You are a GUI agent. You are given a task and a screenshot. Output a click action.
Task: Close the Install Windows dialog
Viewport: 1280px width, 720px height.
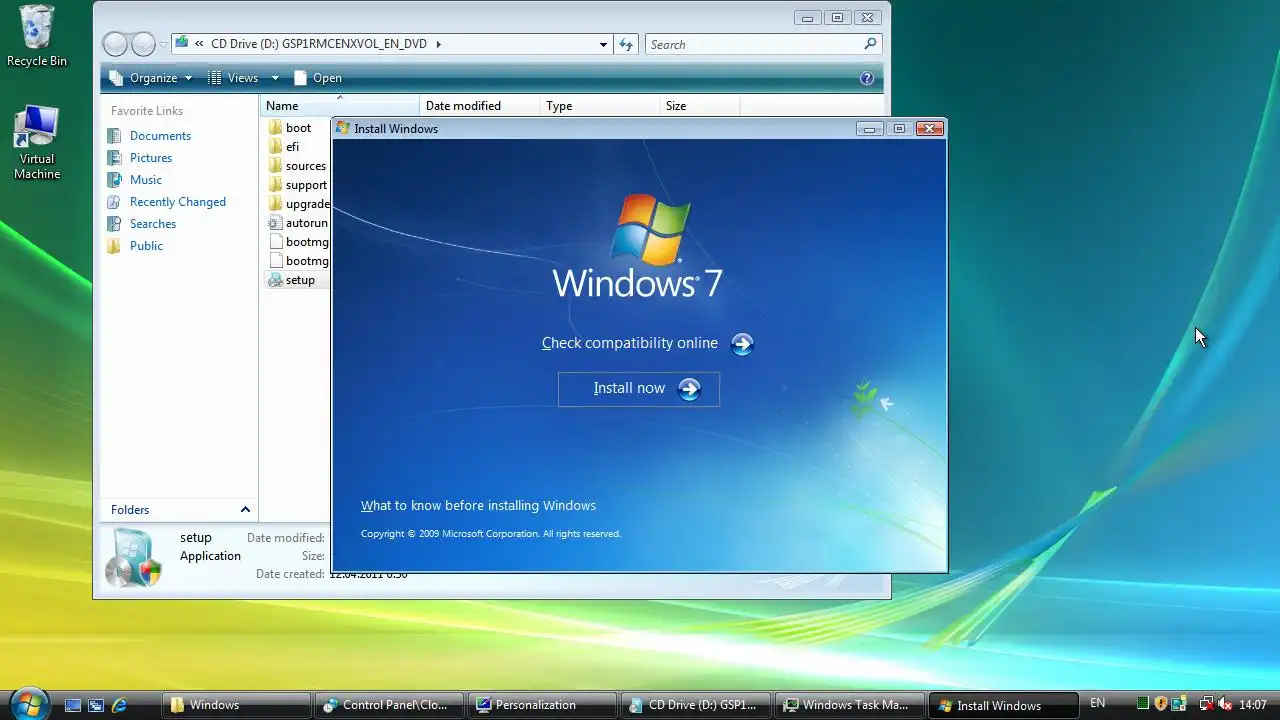pyautogui.click(x=930, y=128)
